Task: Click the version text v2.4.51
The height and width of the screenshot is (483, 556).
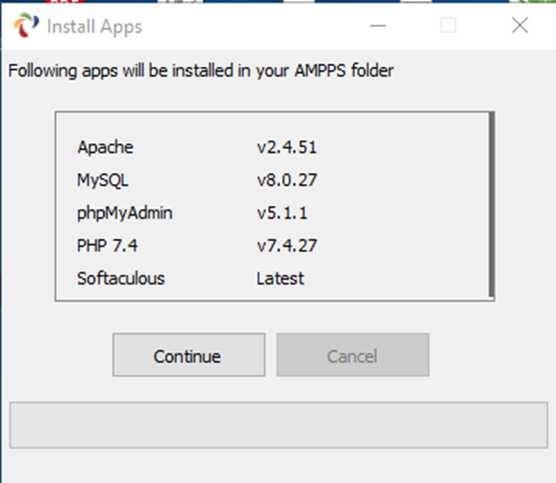Action: tap(287, 147)
